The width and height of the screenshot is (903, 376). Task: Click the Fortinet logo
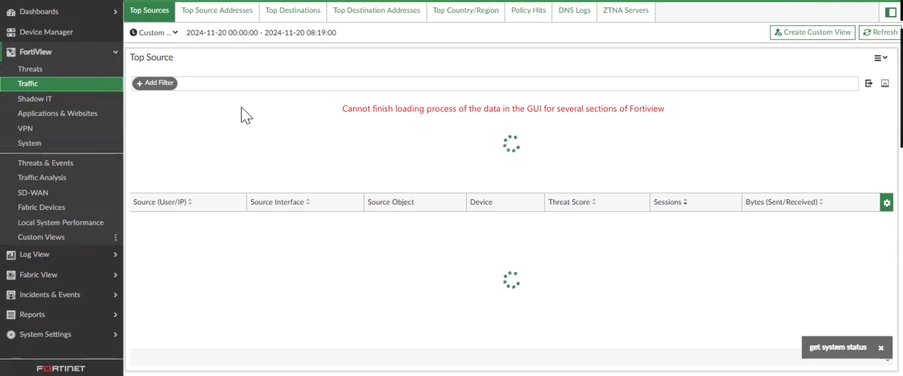click(x=61, y=369)
